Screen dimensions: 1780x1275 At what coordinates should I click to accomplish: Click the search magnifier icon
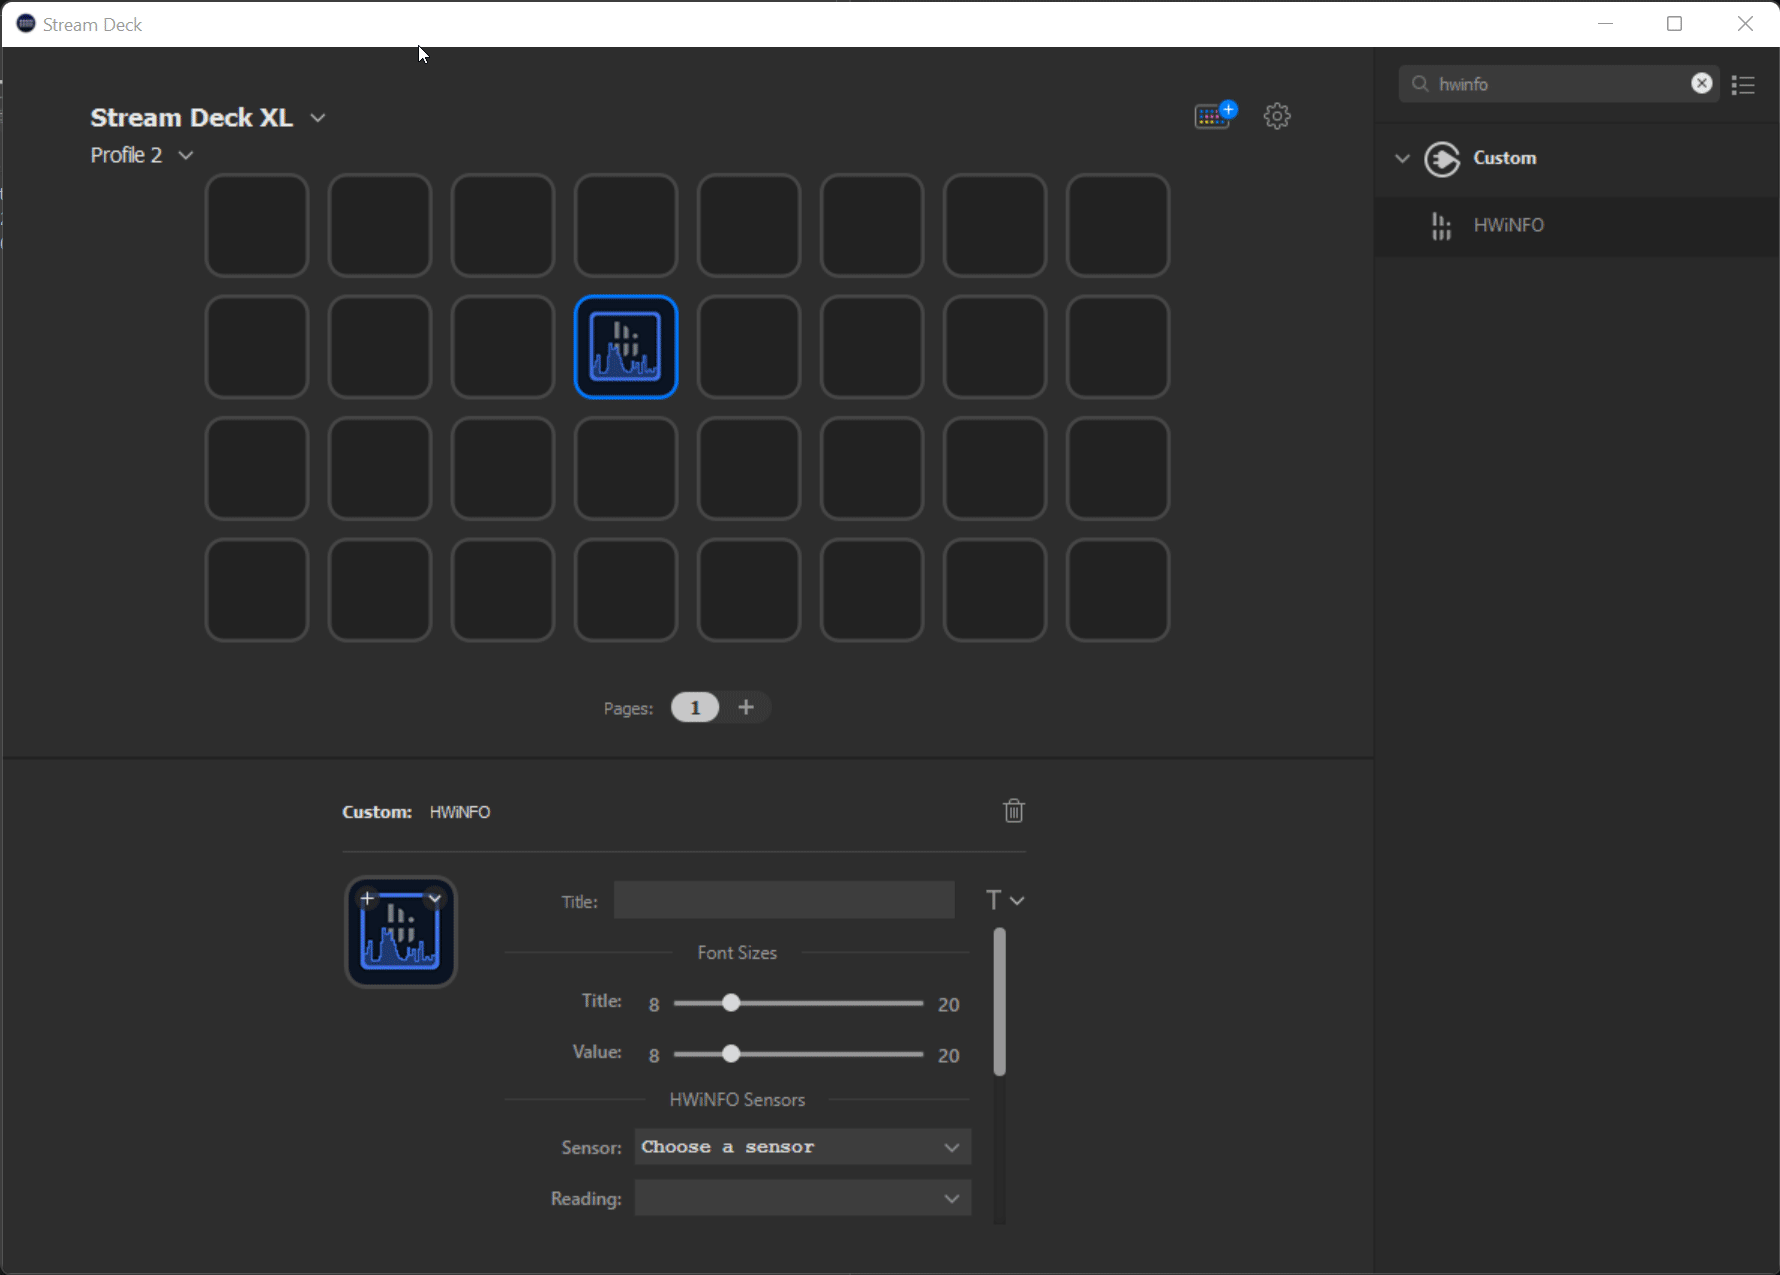coord(1420,84)
